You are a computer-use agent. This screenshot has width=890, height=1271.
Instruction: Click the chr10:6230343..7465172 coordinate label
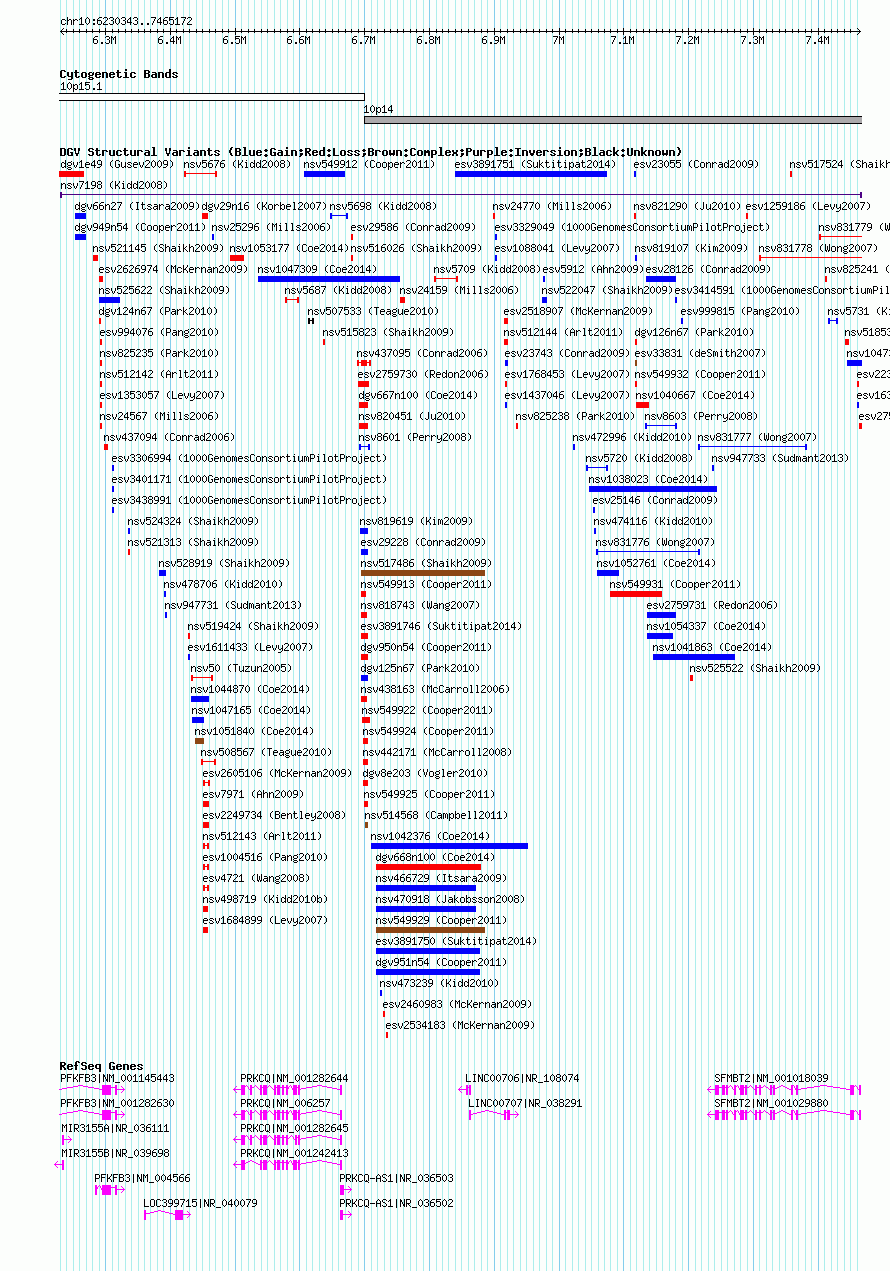126,21
